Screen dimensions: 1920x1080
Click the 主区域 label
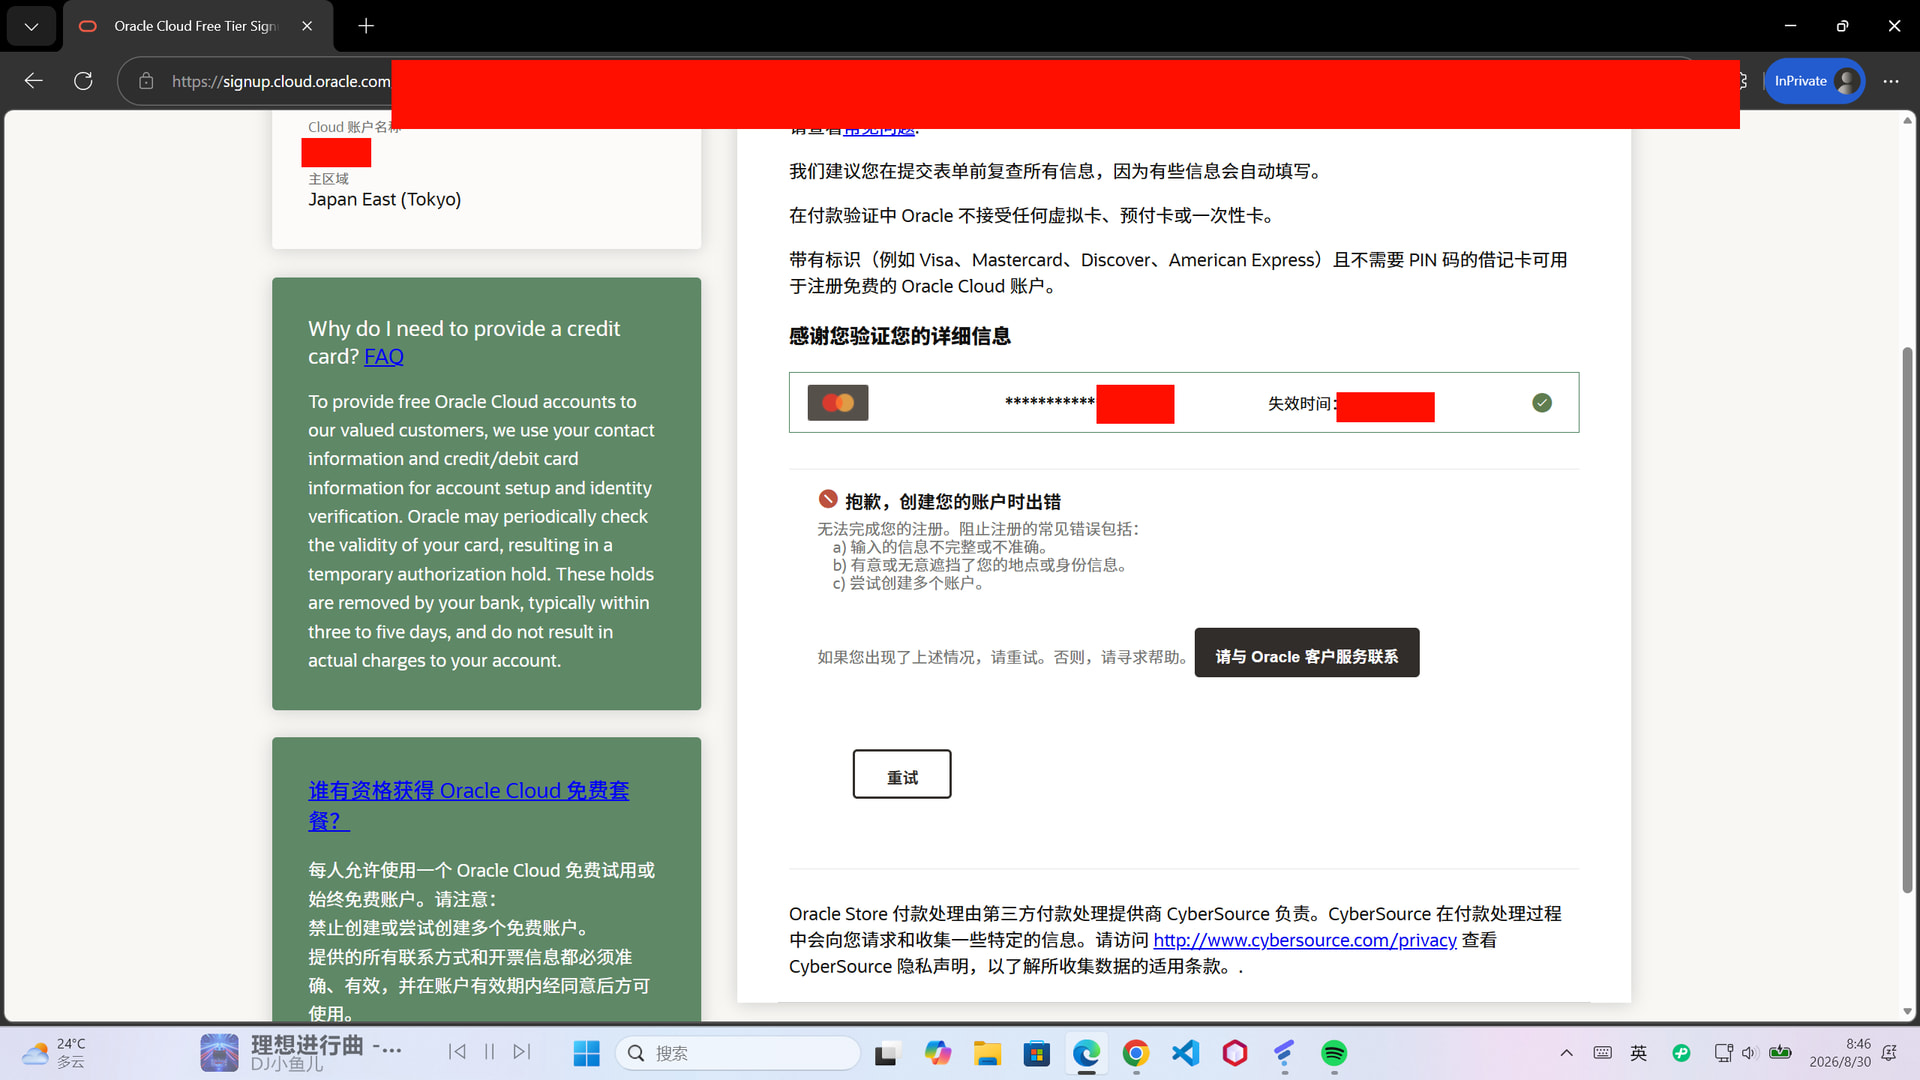click(329, 179)
